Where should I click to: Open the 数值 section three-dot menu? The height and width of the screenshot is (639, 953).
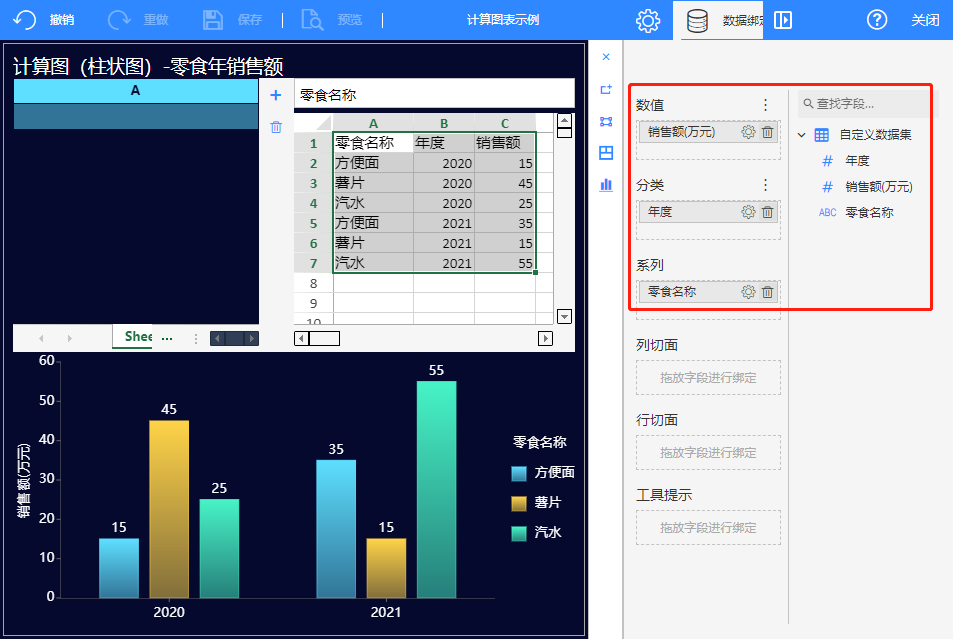(x=766, y=105)
